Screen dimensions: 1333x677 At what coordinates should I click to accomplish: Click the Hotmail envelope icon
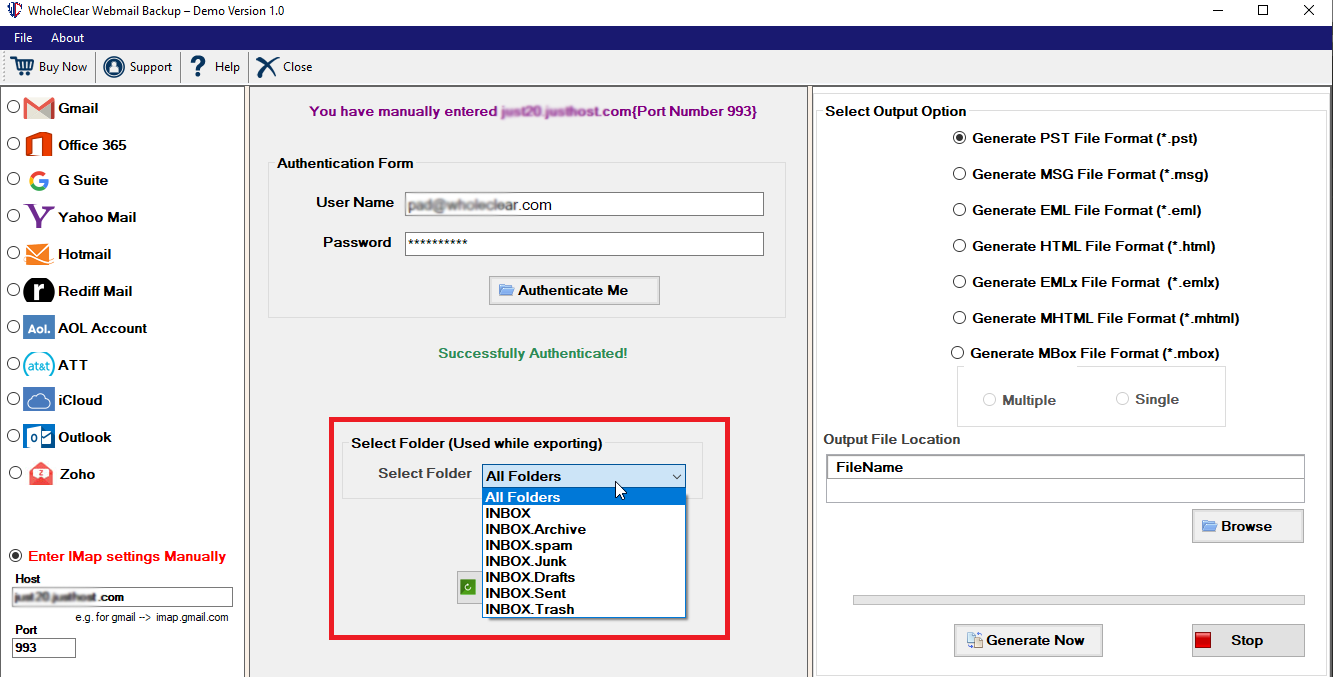tap(39, 254)
